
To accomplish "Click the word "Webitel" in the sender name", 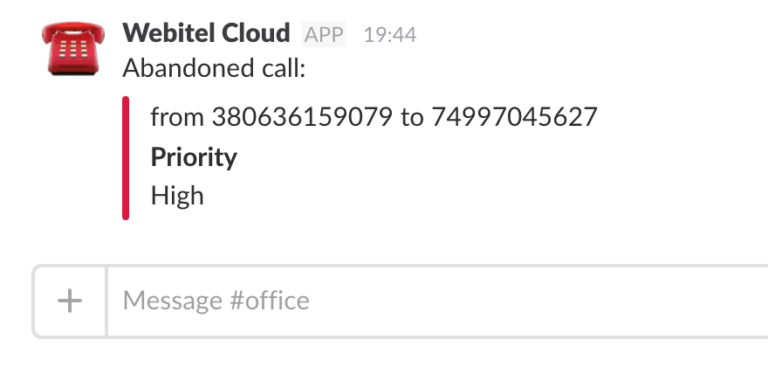I will pyautogui.click(x=168, y=33).
